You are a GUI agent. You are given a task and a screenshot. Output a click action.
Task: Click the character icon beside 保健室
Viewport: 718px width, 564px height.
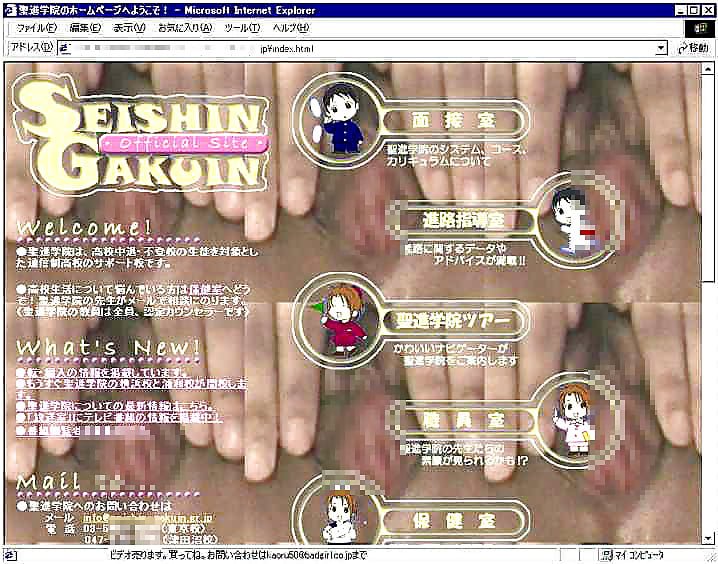pyautogui.click(x=338, y=515)
